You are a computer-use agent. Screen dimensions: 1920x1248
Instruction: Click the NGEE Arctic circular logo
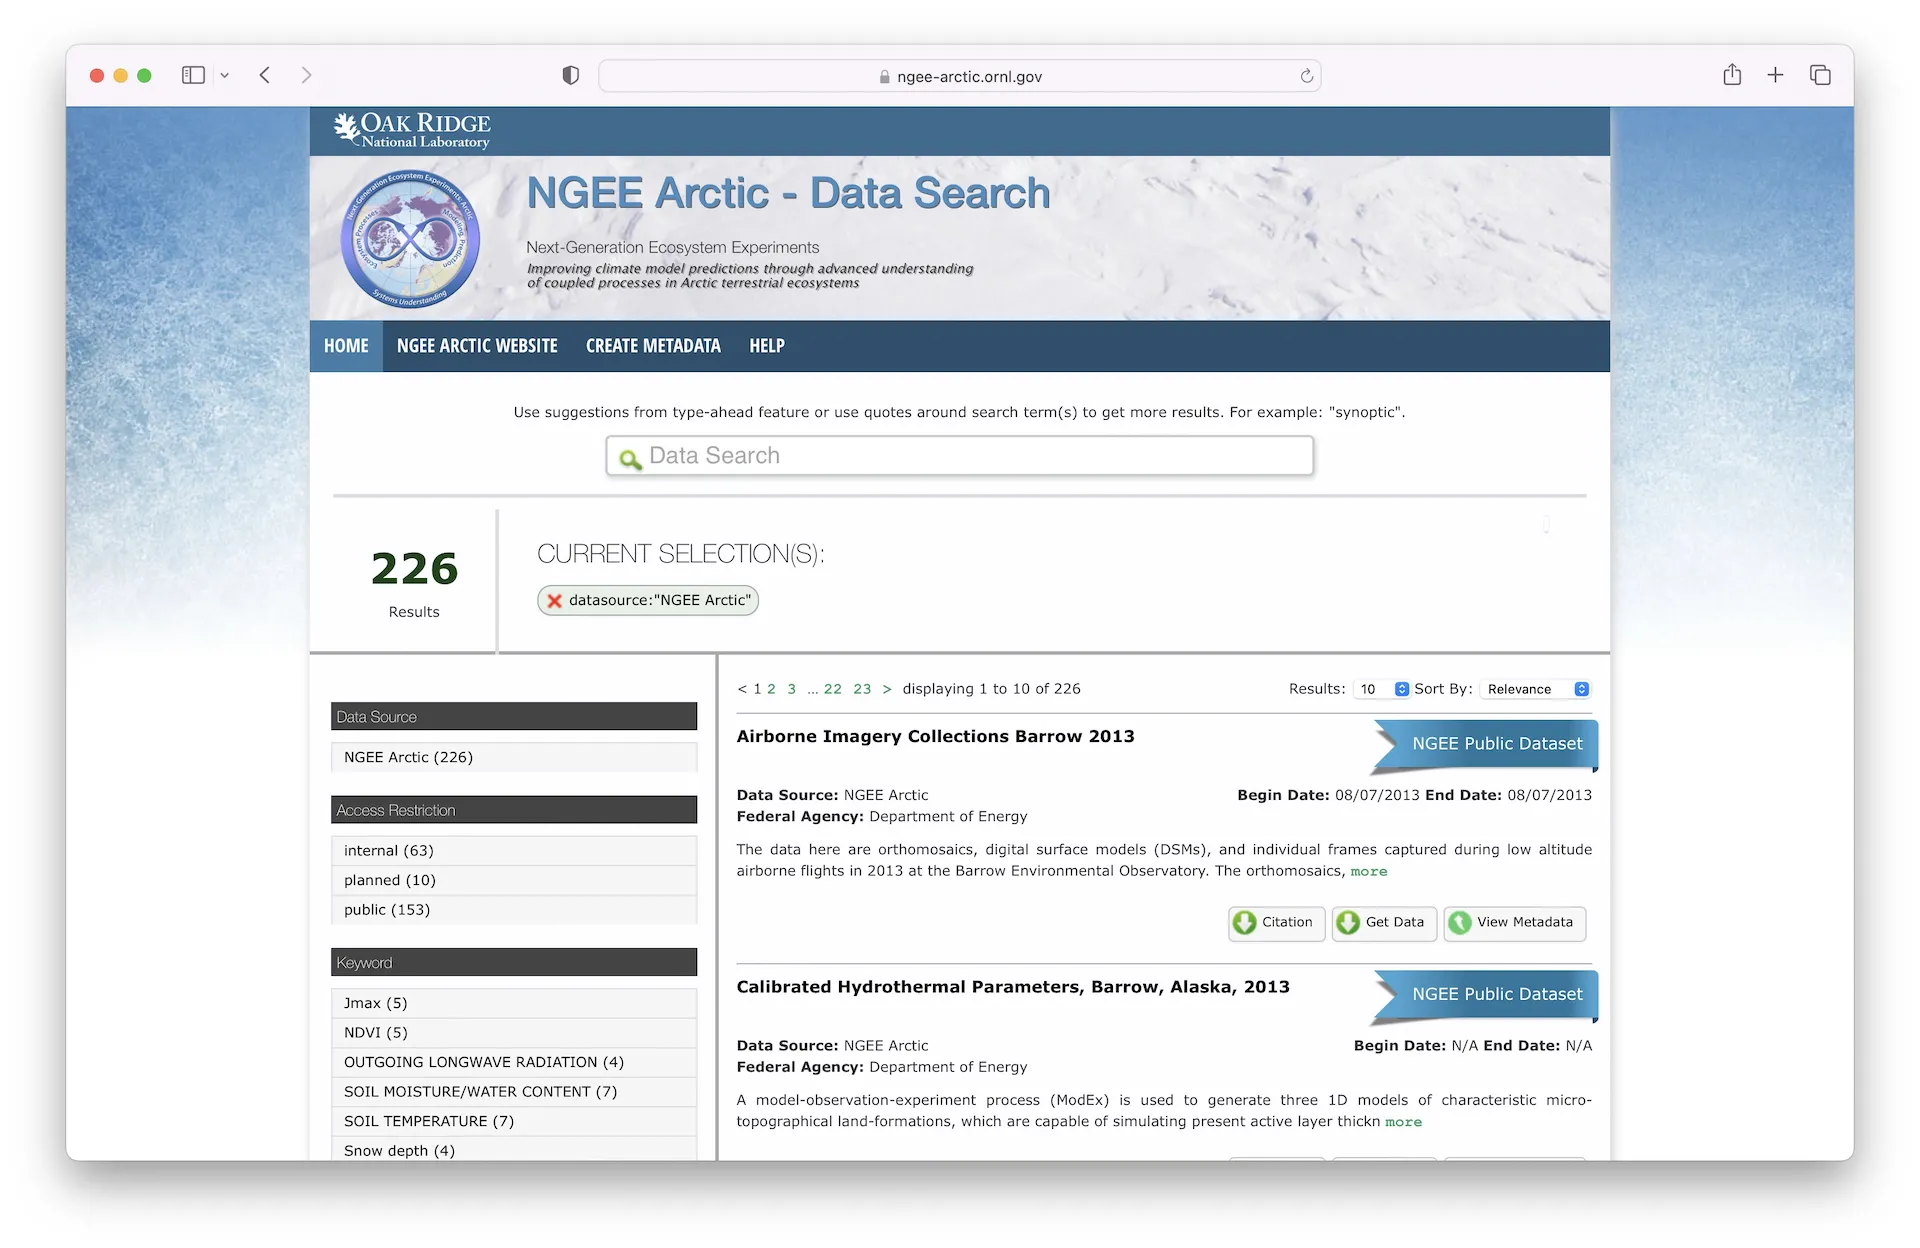(410, 239)
